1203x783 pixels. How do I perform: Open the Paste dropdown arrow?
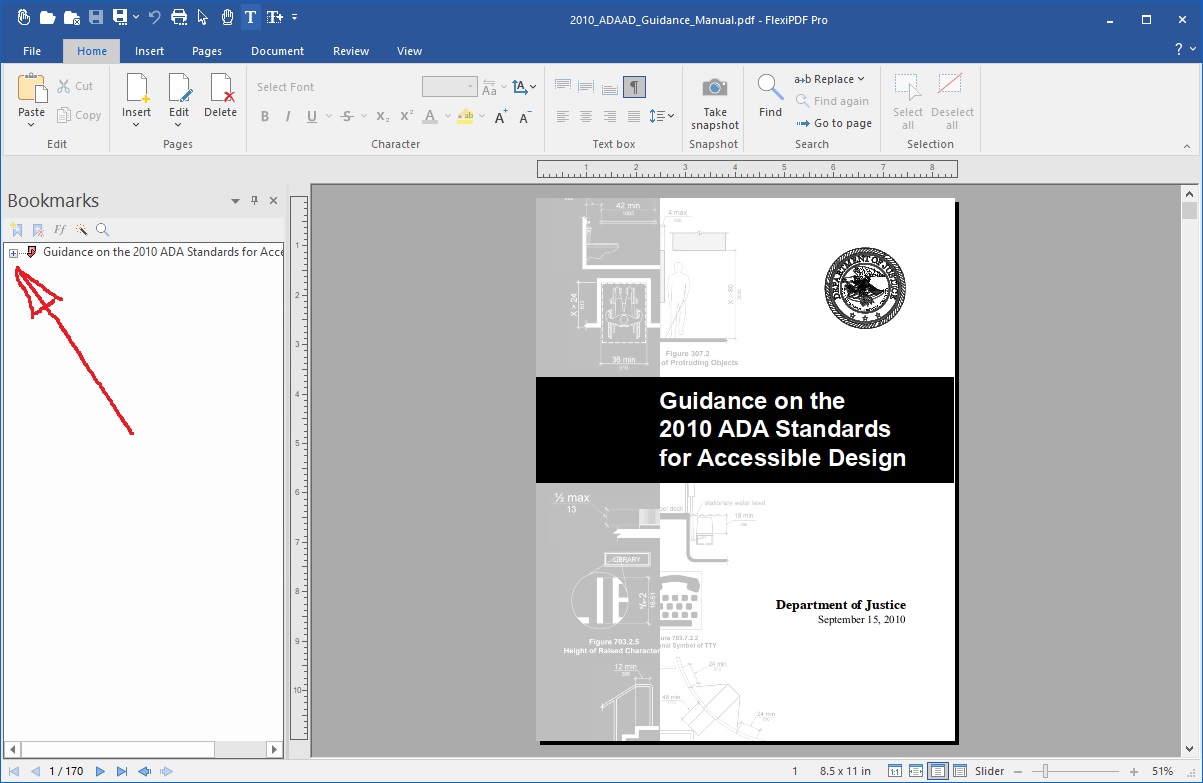pos(32,126)
